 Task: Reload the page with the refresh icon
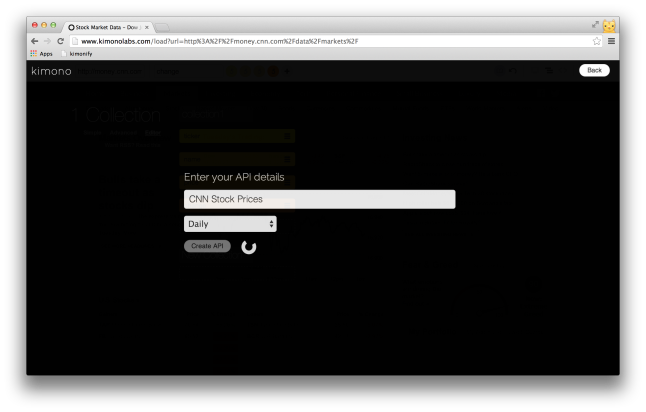coord(60,41)
